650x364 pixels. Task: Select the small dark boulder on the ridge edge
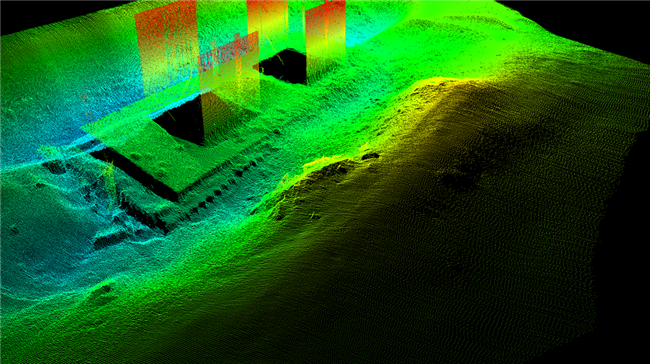(370, 156)
